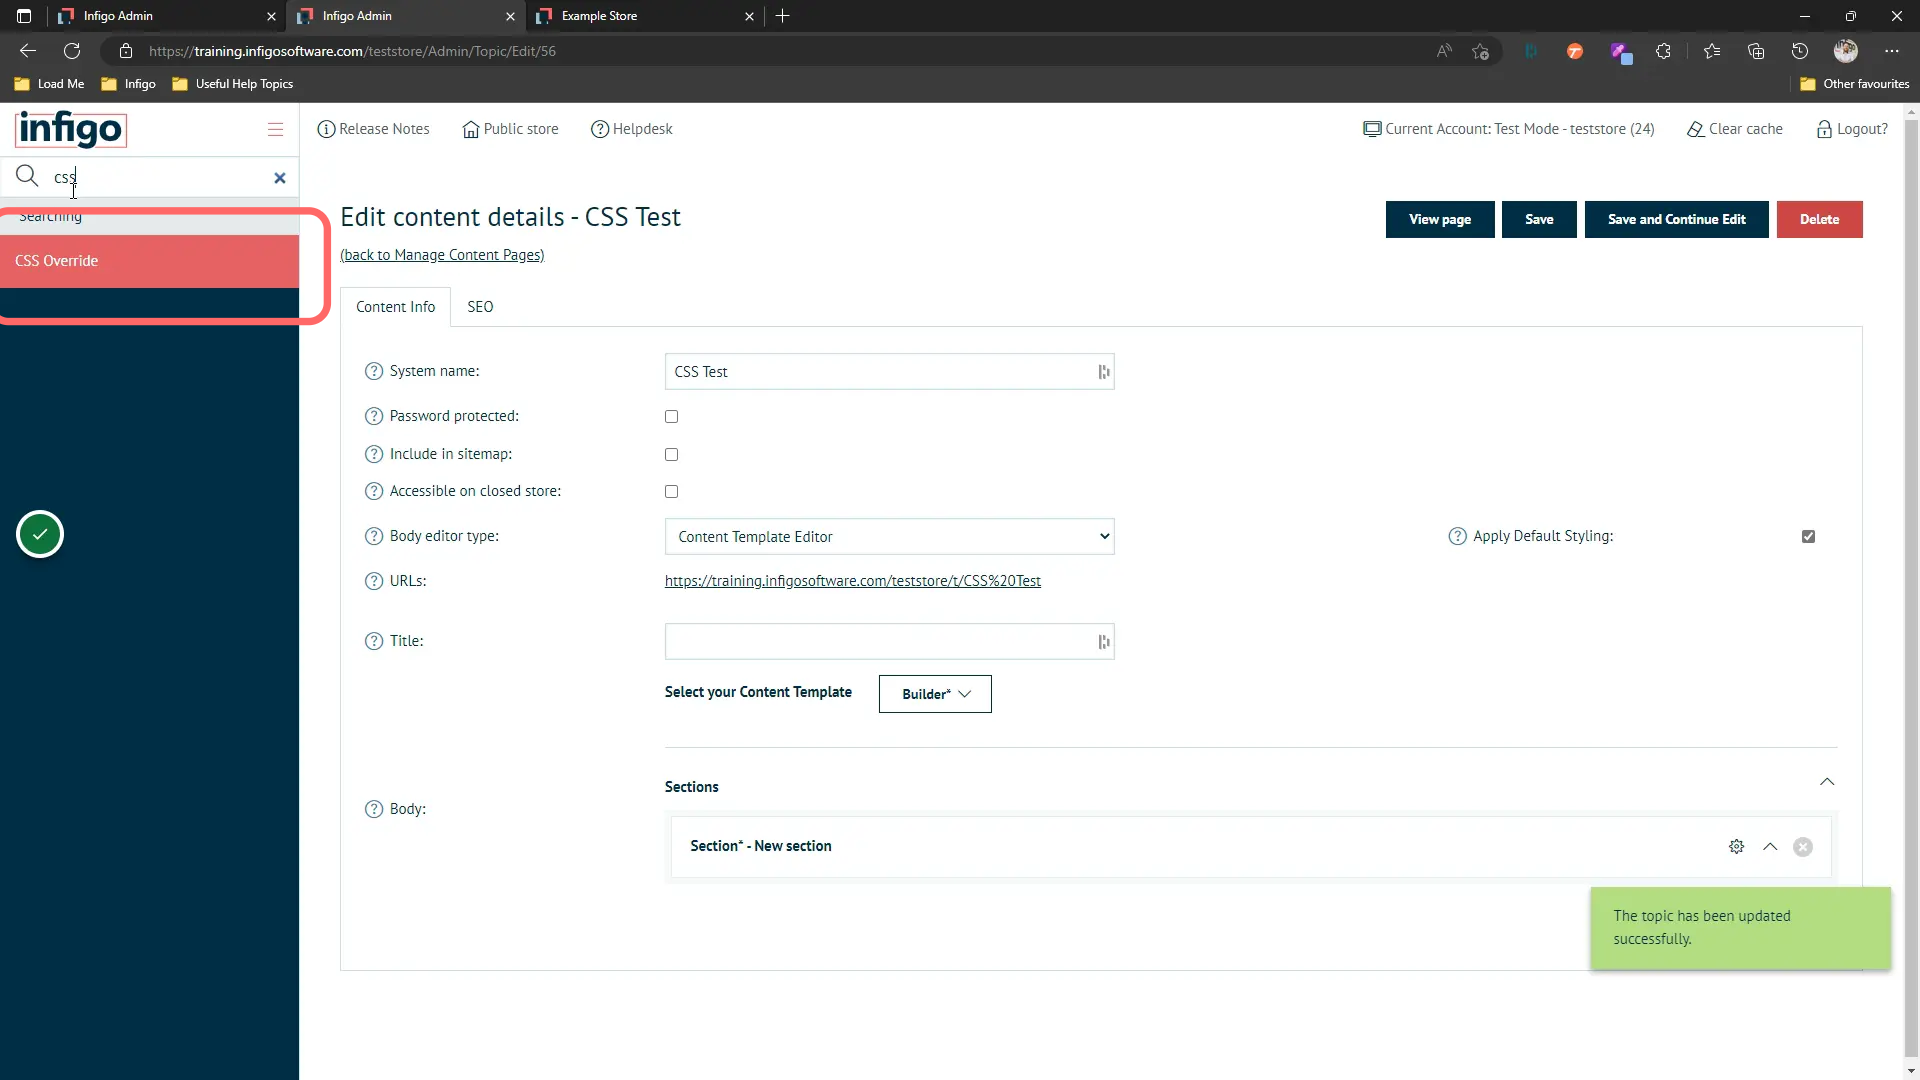
Task: Show help for URLs
Action: coord(374,581)
